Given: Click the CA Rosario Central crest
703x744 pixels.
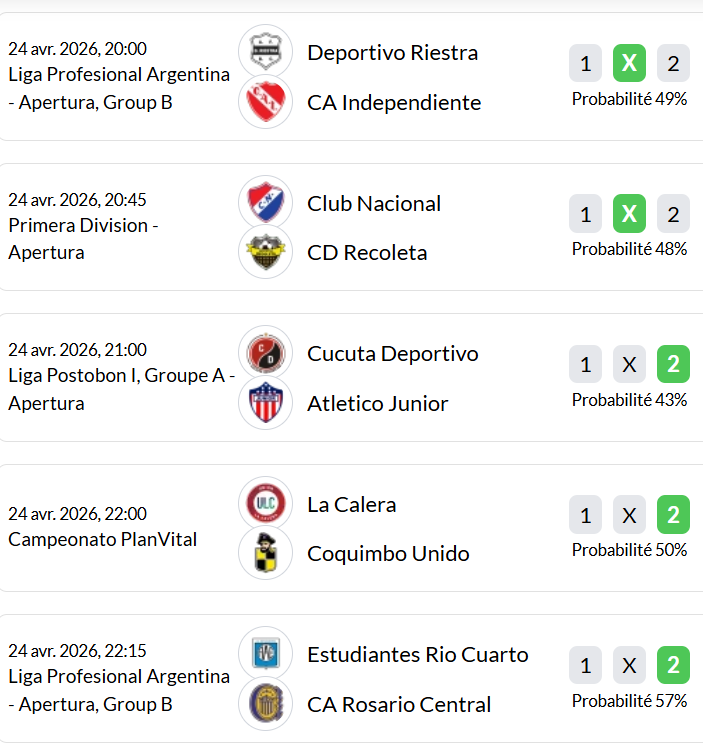Looking at the screenshot, I should (x=265, y=704).
